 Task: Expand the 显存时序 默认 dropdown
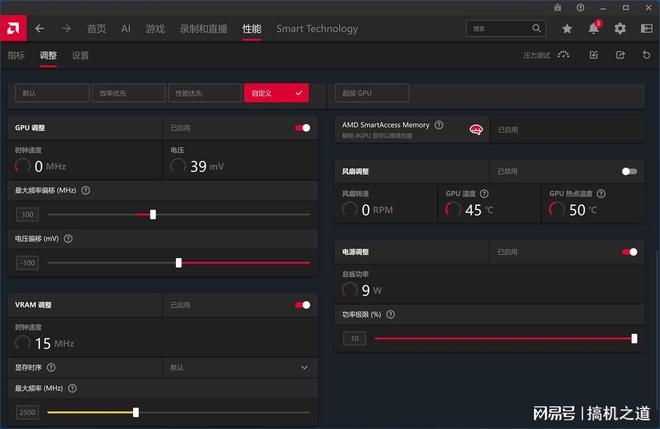(240, 368)
